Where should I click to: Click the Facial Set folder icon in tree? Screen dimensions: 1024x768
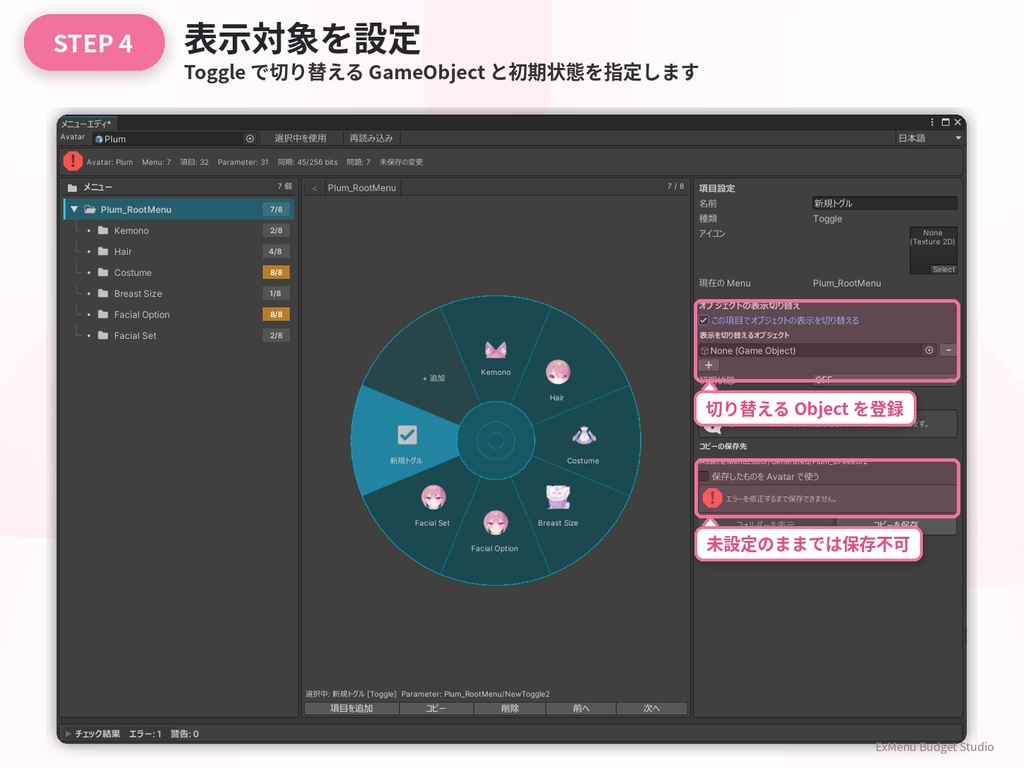coord(103,335)
